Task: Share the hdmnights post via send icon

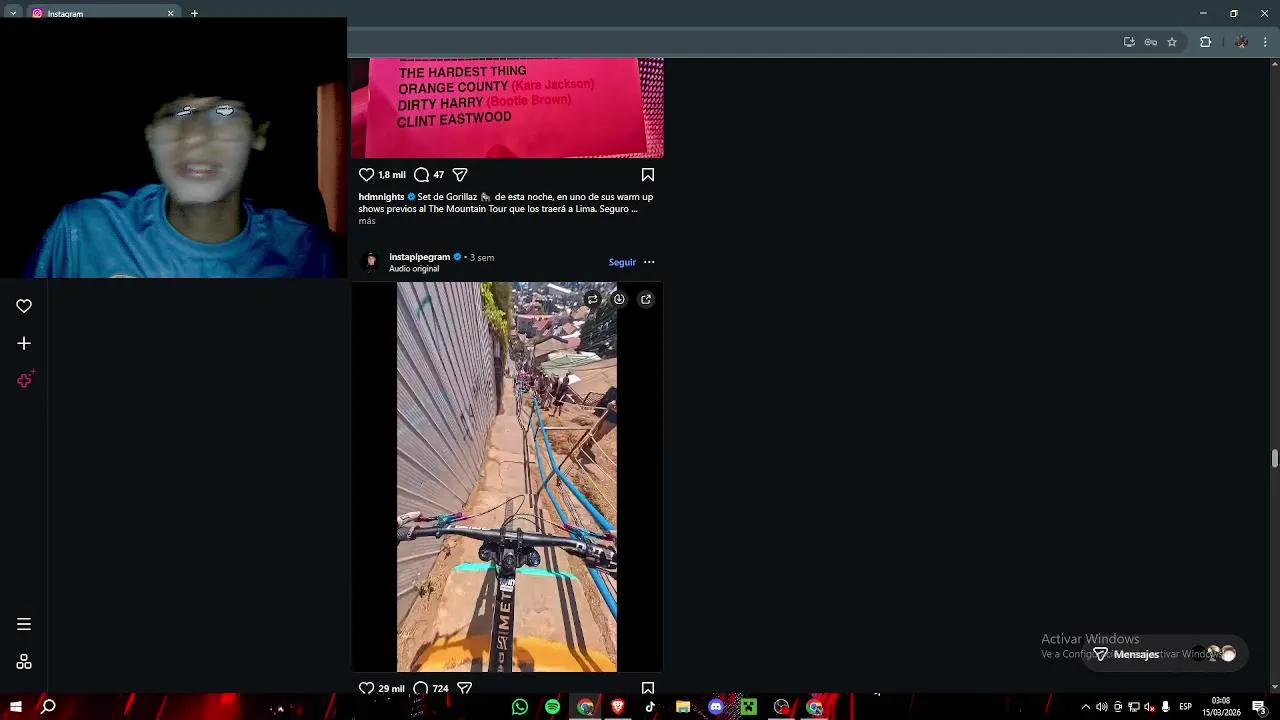Action: coord(460,174)
